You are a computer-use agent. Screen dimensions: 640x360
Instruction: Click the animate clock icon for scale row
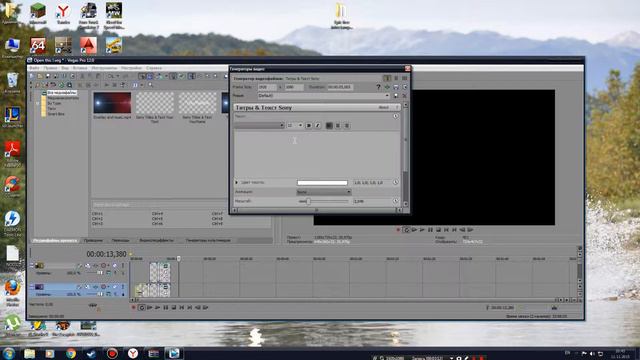click(x=396, y=201)
